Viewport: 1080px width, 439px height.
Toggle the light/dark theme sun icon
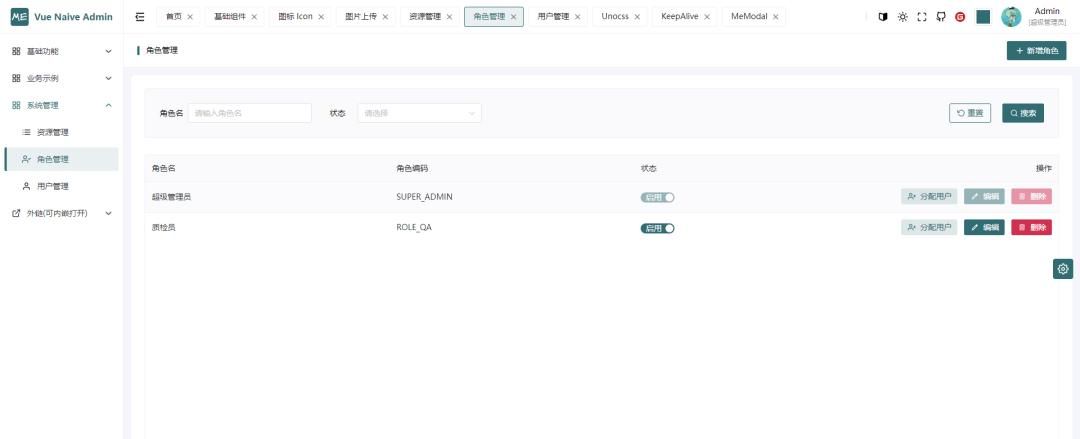902,17
